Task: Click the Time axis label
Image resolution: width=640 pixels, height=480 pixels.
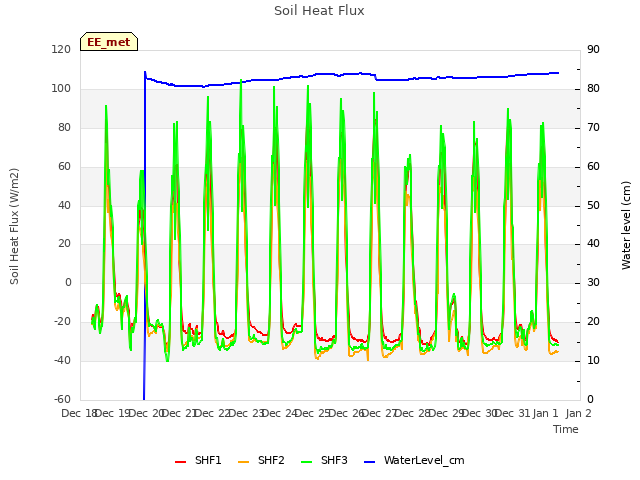Action: [x=566, y=429]
